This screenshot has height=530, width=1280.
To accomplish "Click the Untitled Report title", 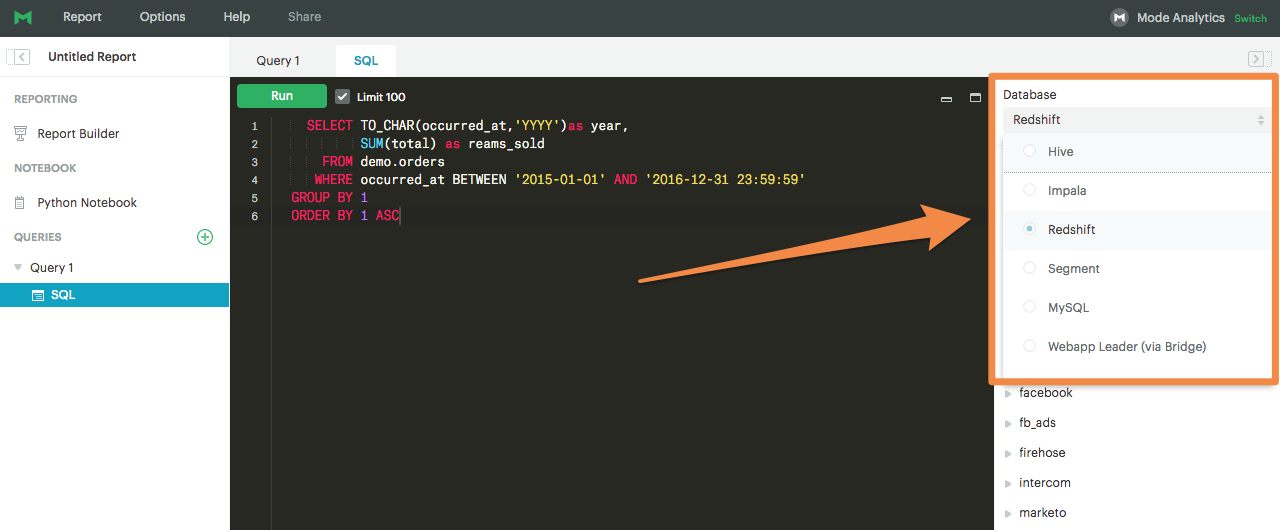I will click(92, 57).
